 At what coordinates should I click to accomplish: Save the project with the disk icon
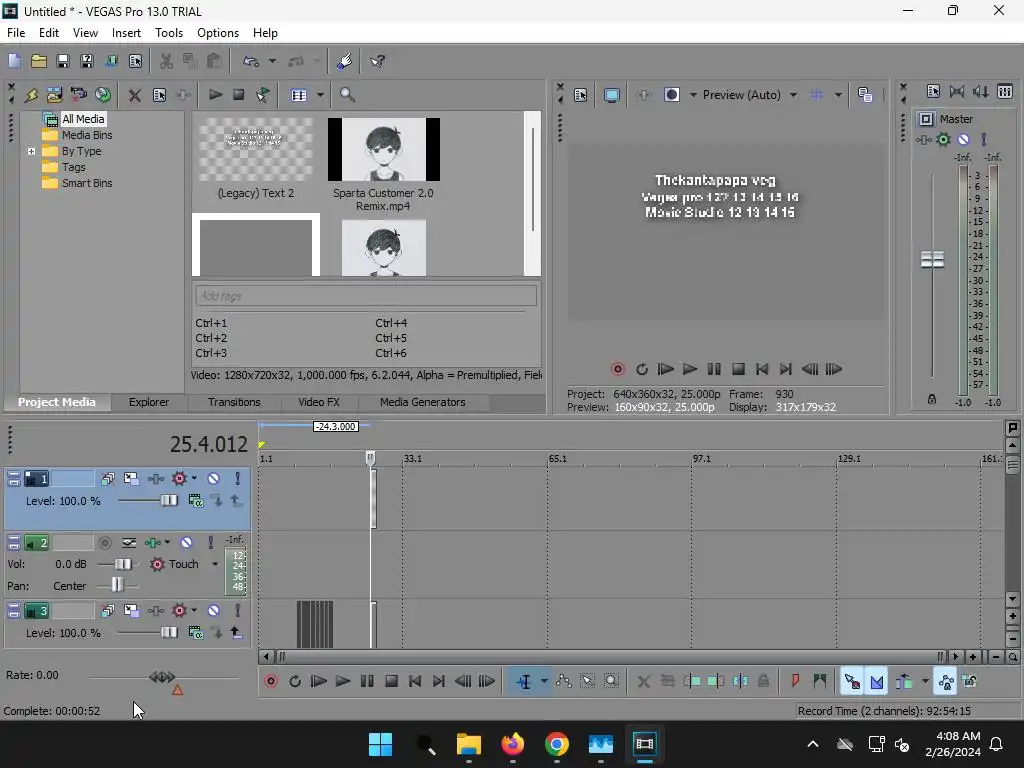63,61
